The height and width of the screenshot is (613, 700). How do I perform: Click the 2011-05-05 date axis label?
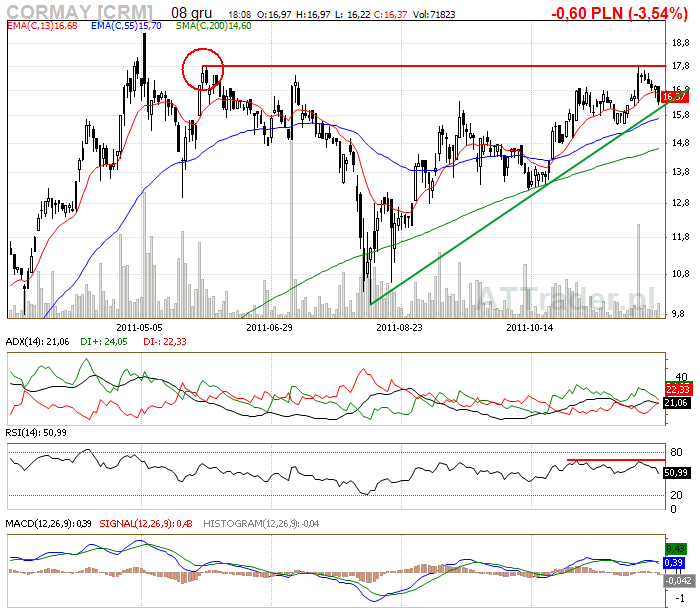coord(139,328)
